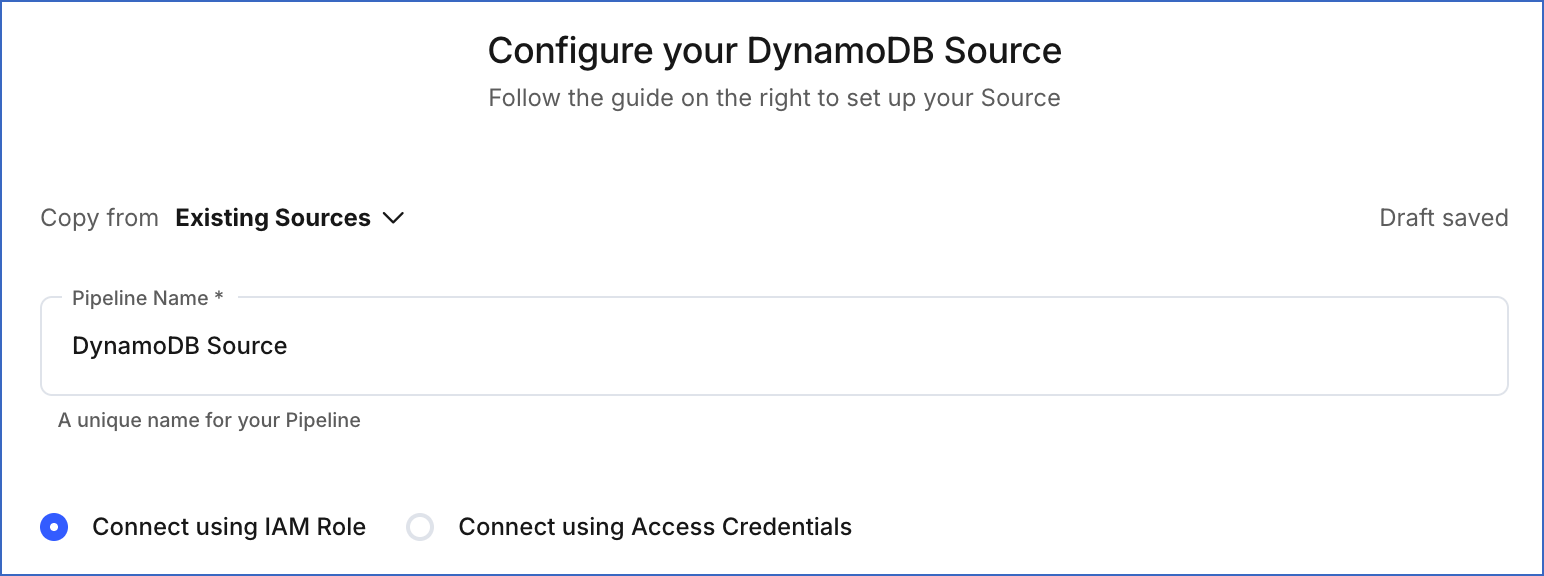The image size is (1544, 576).
Task: Click the Copy from text
Action: [99, 217]
